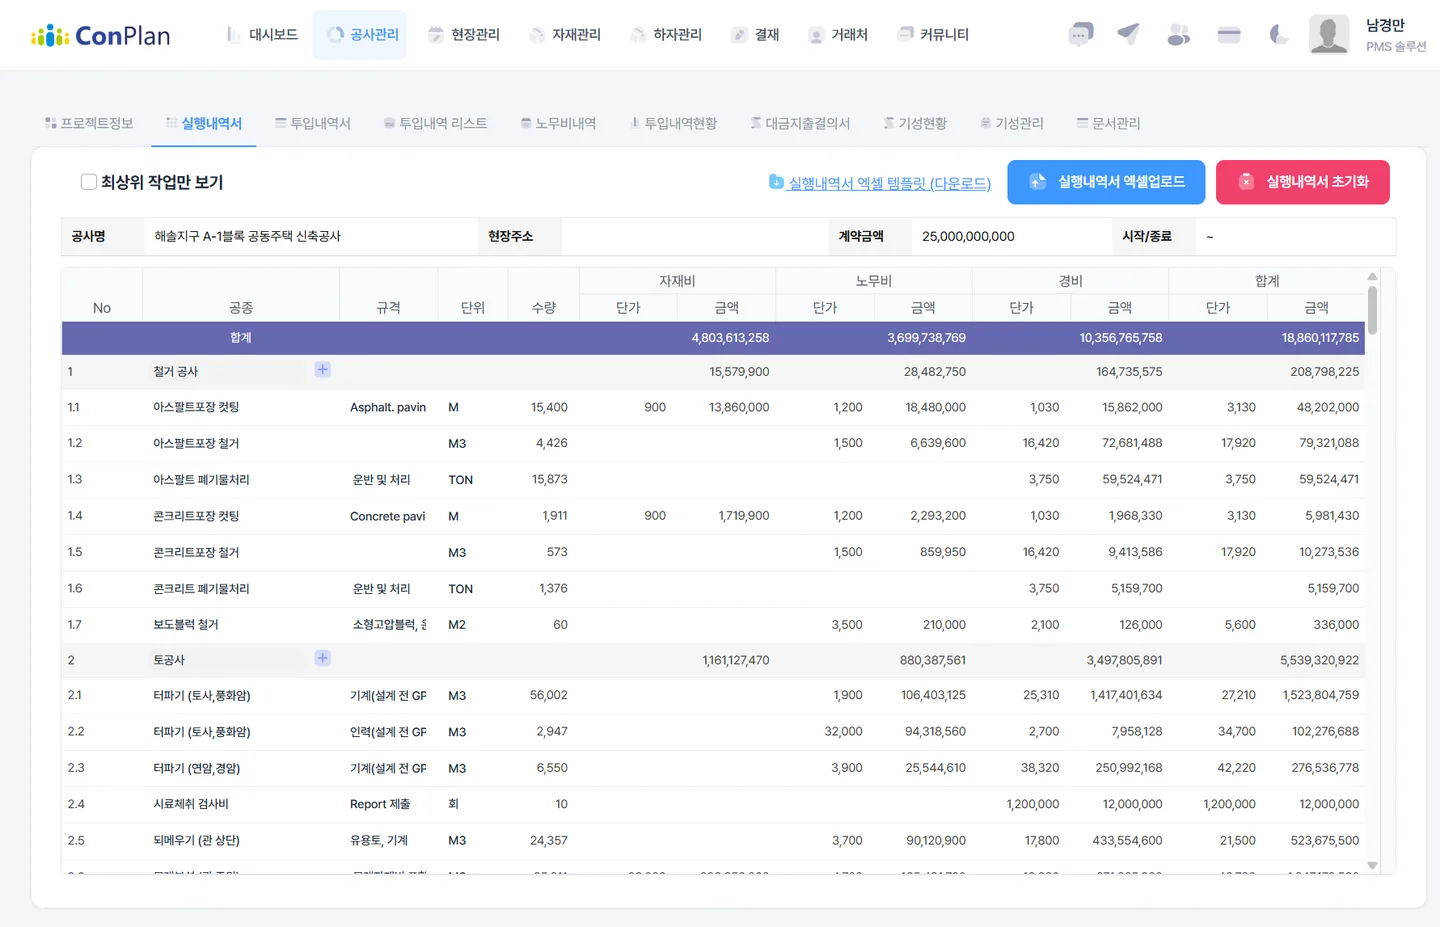Open the users group icon
Viewport: 1440px width, 927px height.
[x=1179, y=35]
